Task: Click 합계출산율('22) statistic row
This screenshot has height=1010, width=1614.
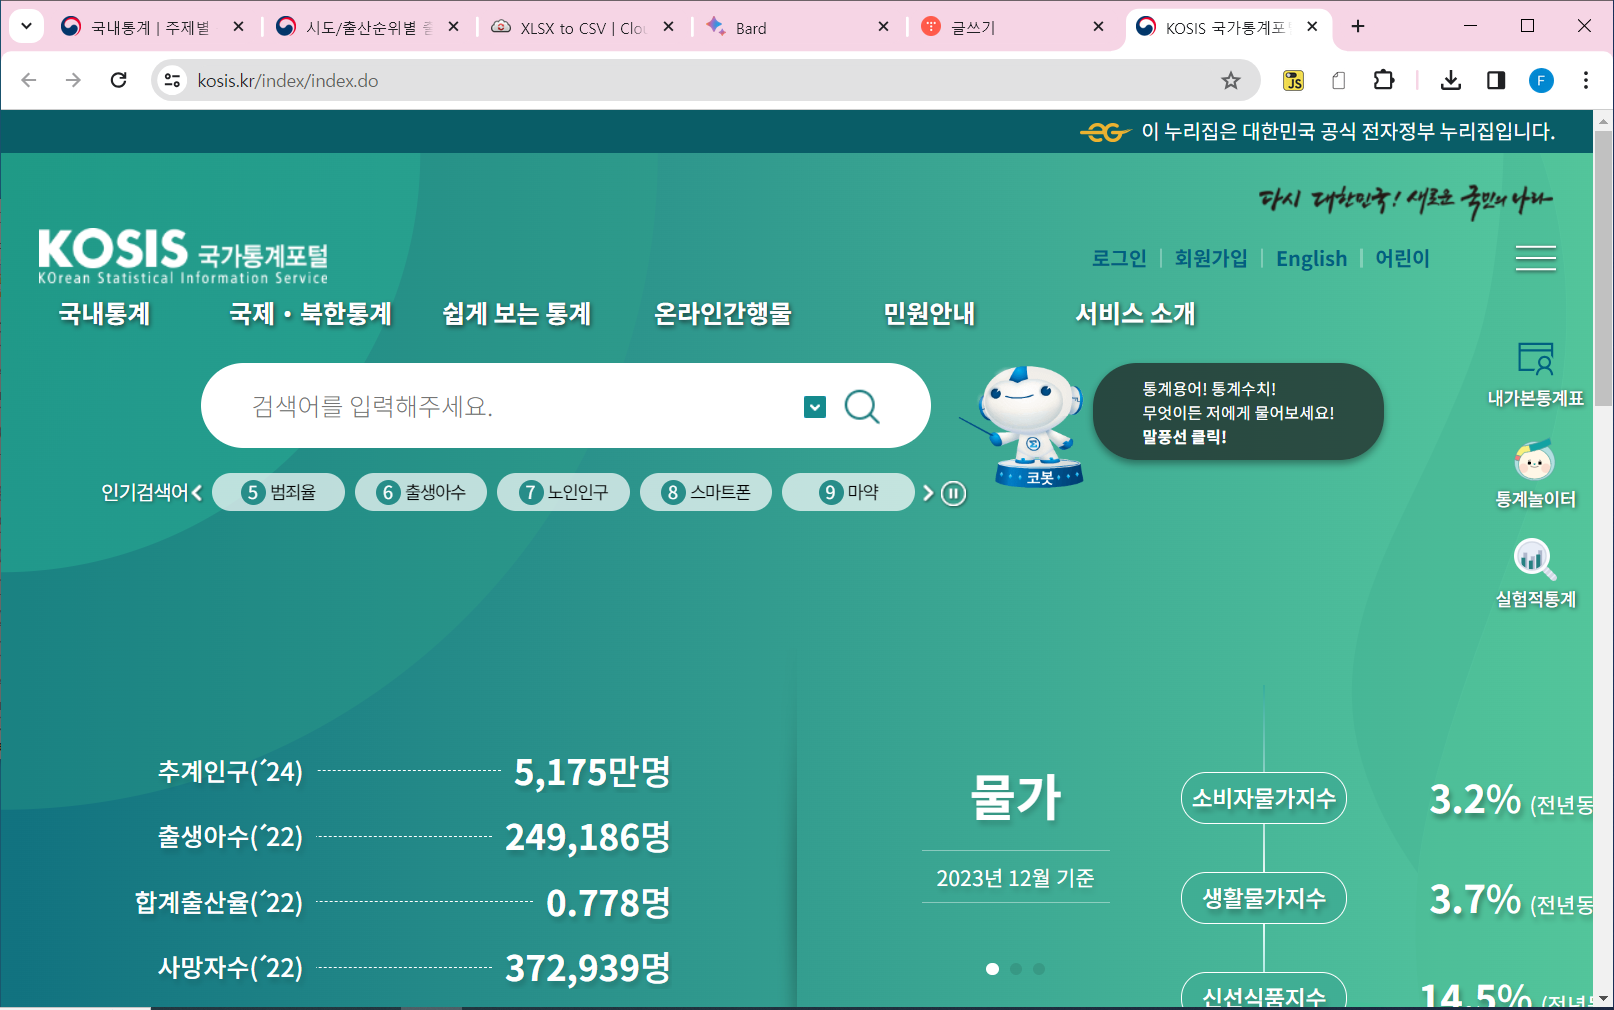Action: click(403, 902)
